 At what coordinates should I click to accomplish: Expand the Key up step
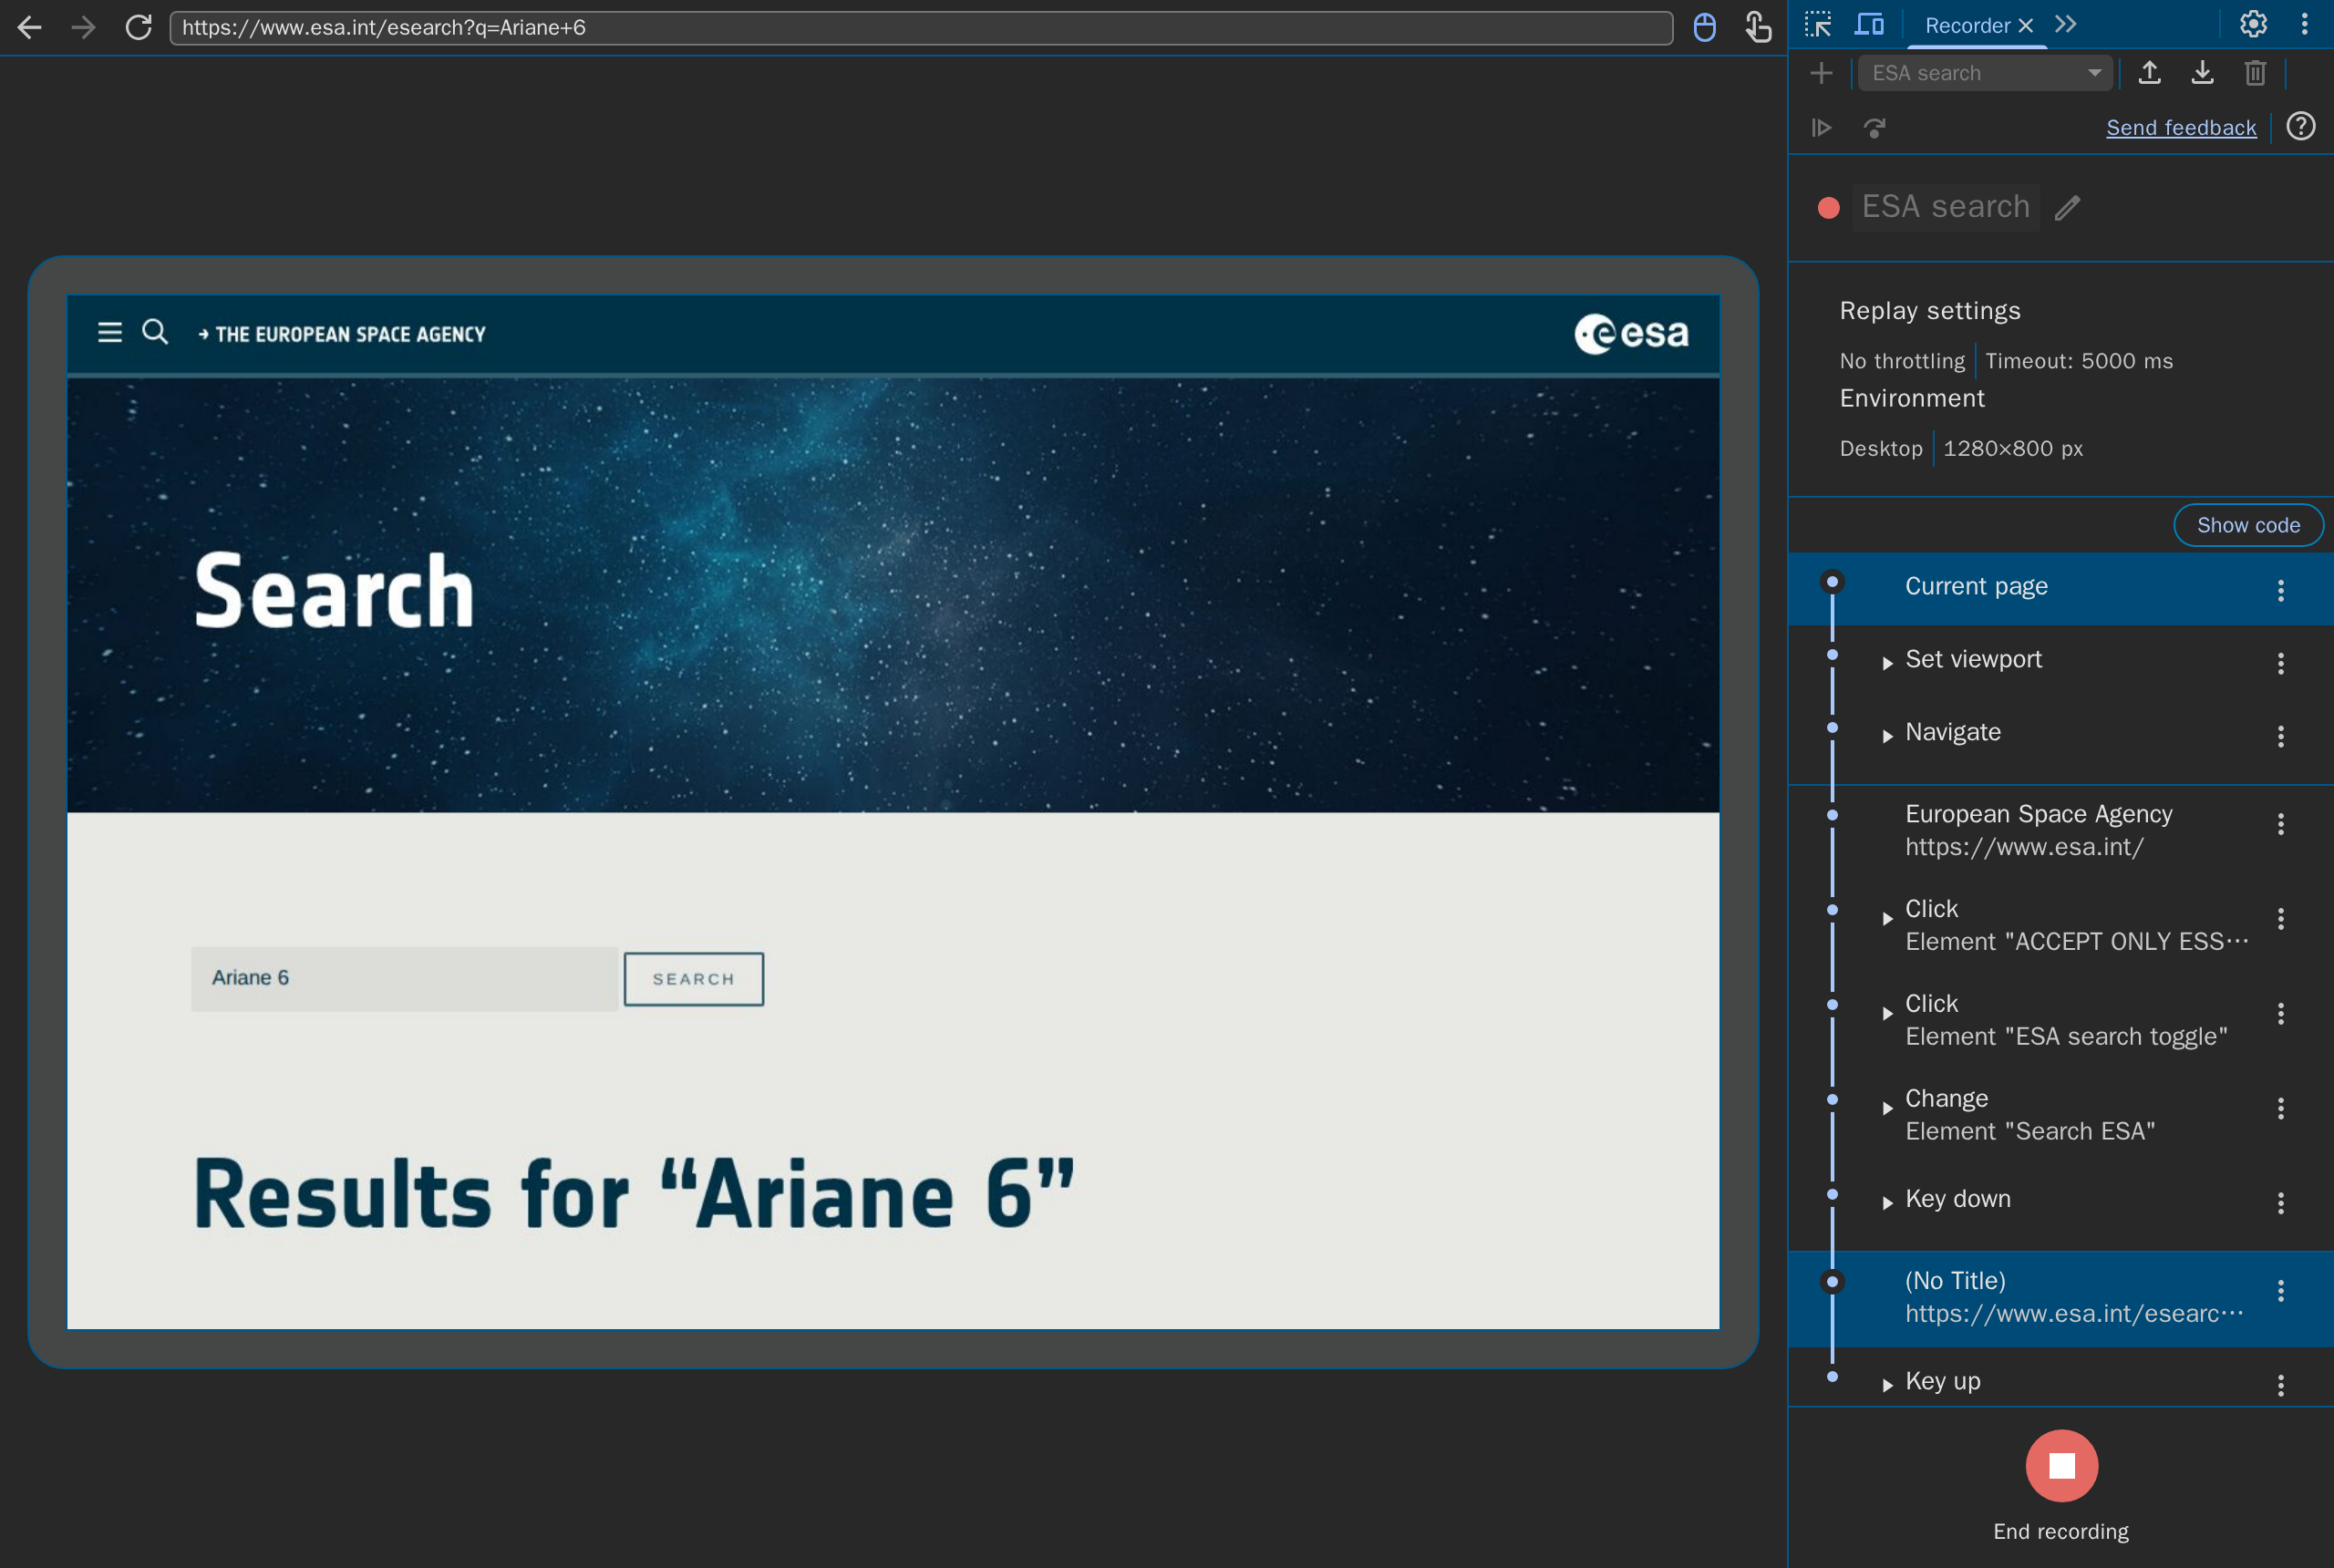coord(1887,1385)
